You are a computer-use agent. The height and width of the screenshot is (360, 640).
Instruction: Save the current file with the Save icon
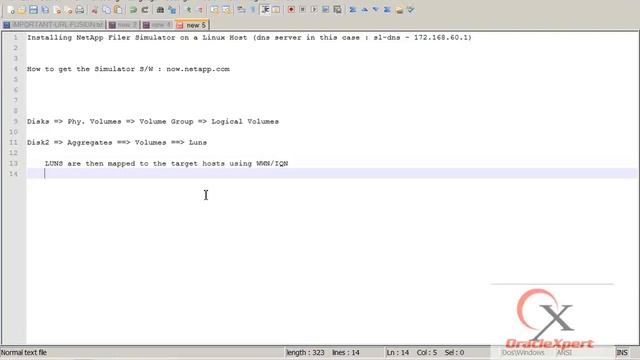pyautogui.click(x=33, y=10)
